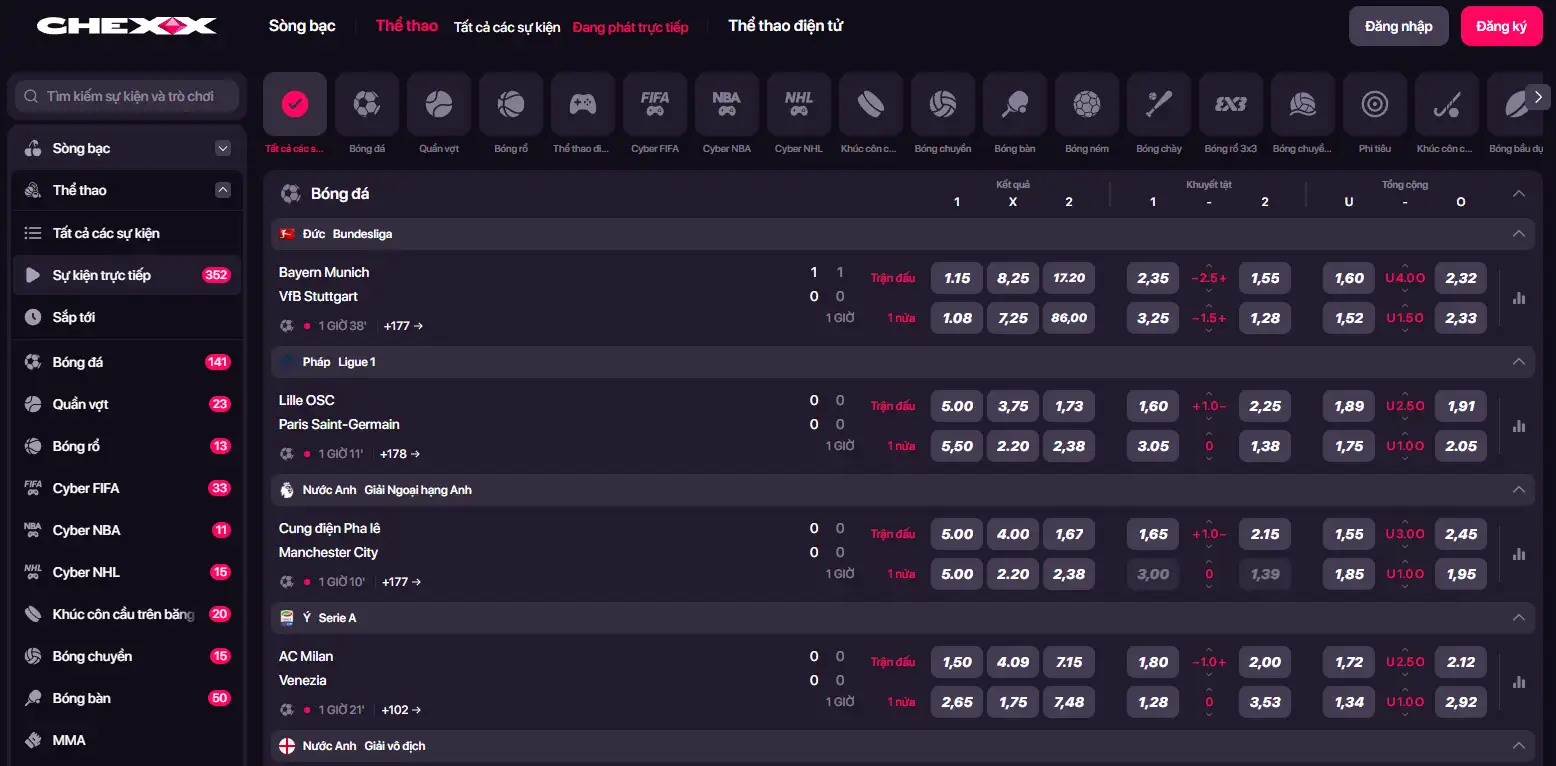Select the ice hockey puck icon in the carousel
1556x766 pixels.
click(x=871, y=104)
